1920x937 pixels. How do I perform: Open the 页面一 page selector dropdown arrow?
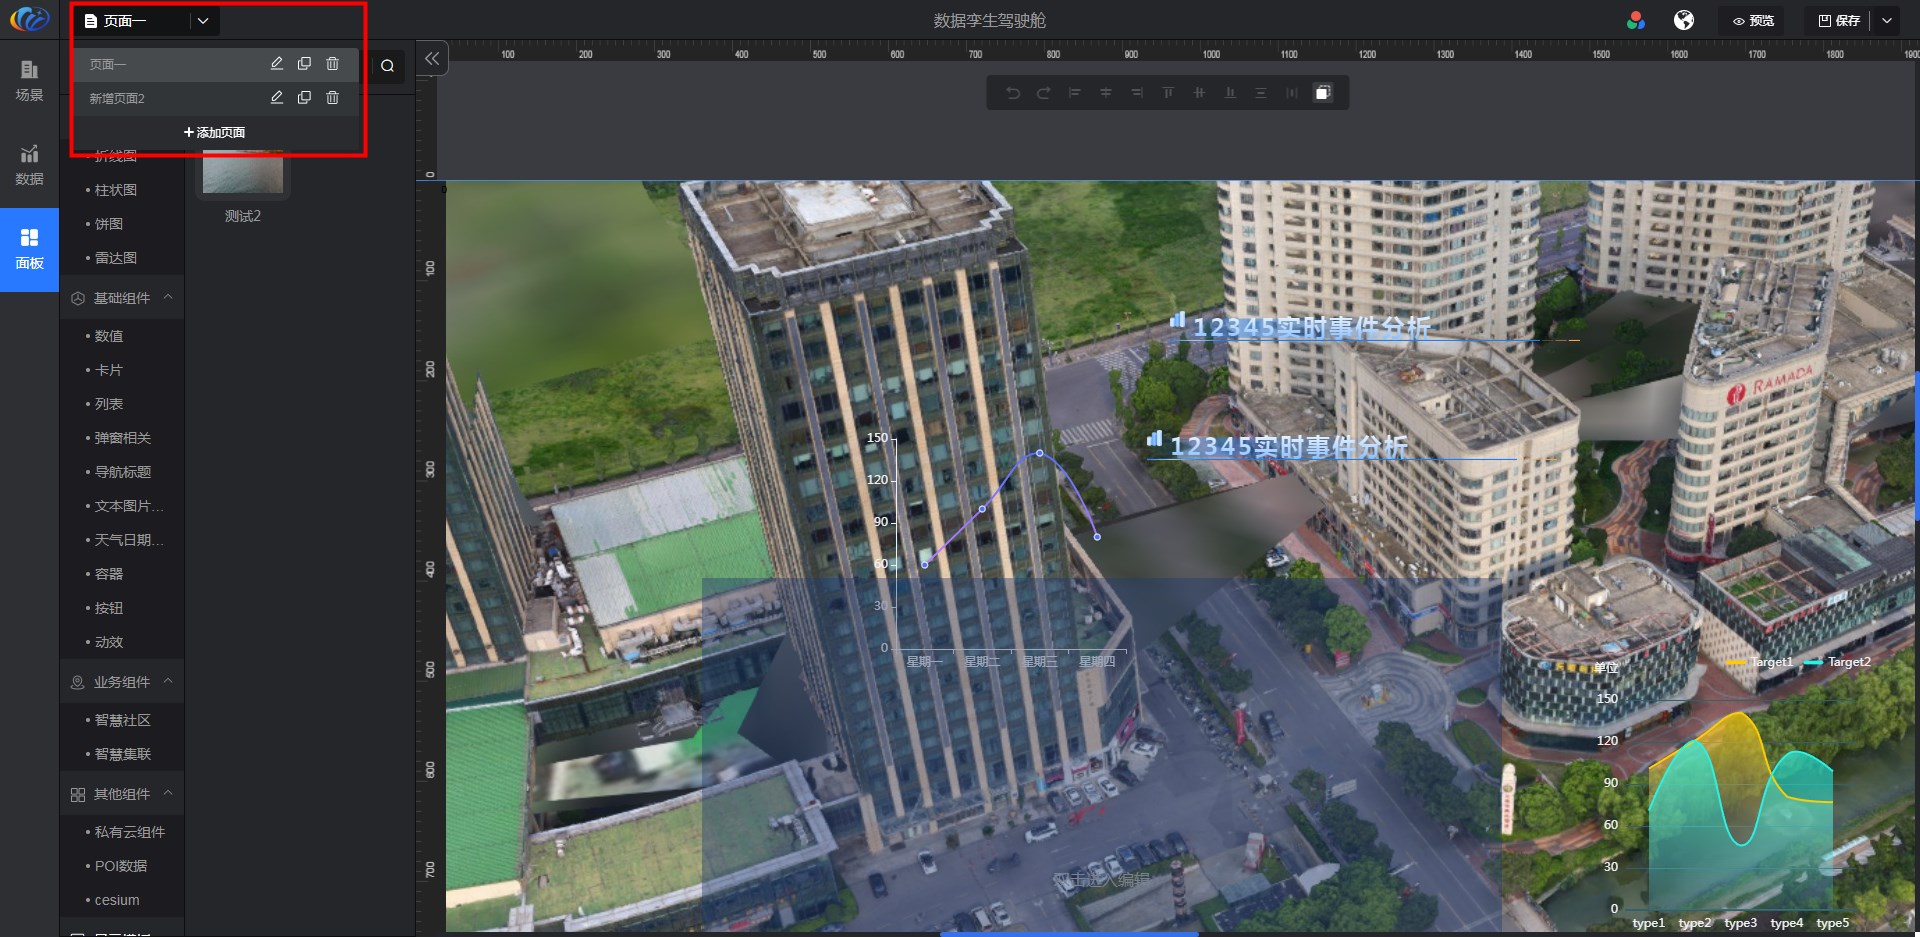point(203,21)
